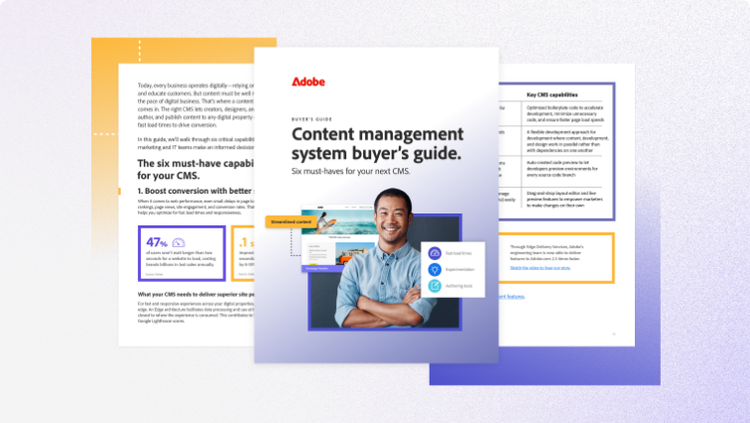The image size is (750, 423).
Task: Click the red Adobe logo
Action: (x=308, y=81)
